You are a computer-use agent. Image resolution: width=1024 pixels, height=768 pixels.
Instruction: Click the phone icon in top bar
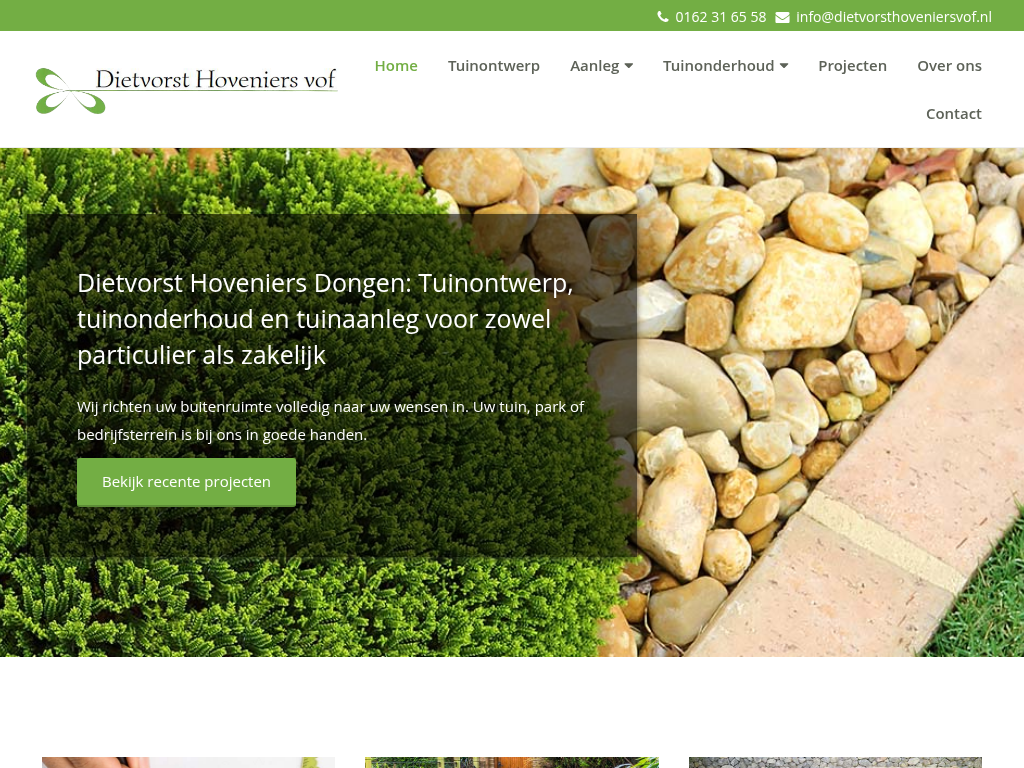coord(662,17)
